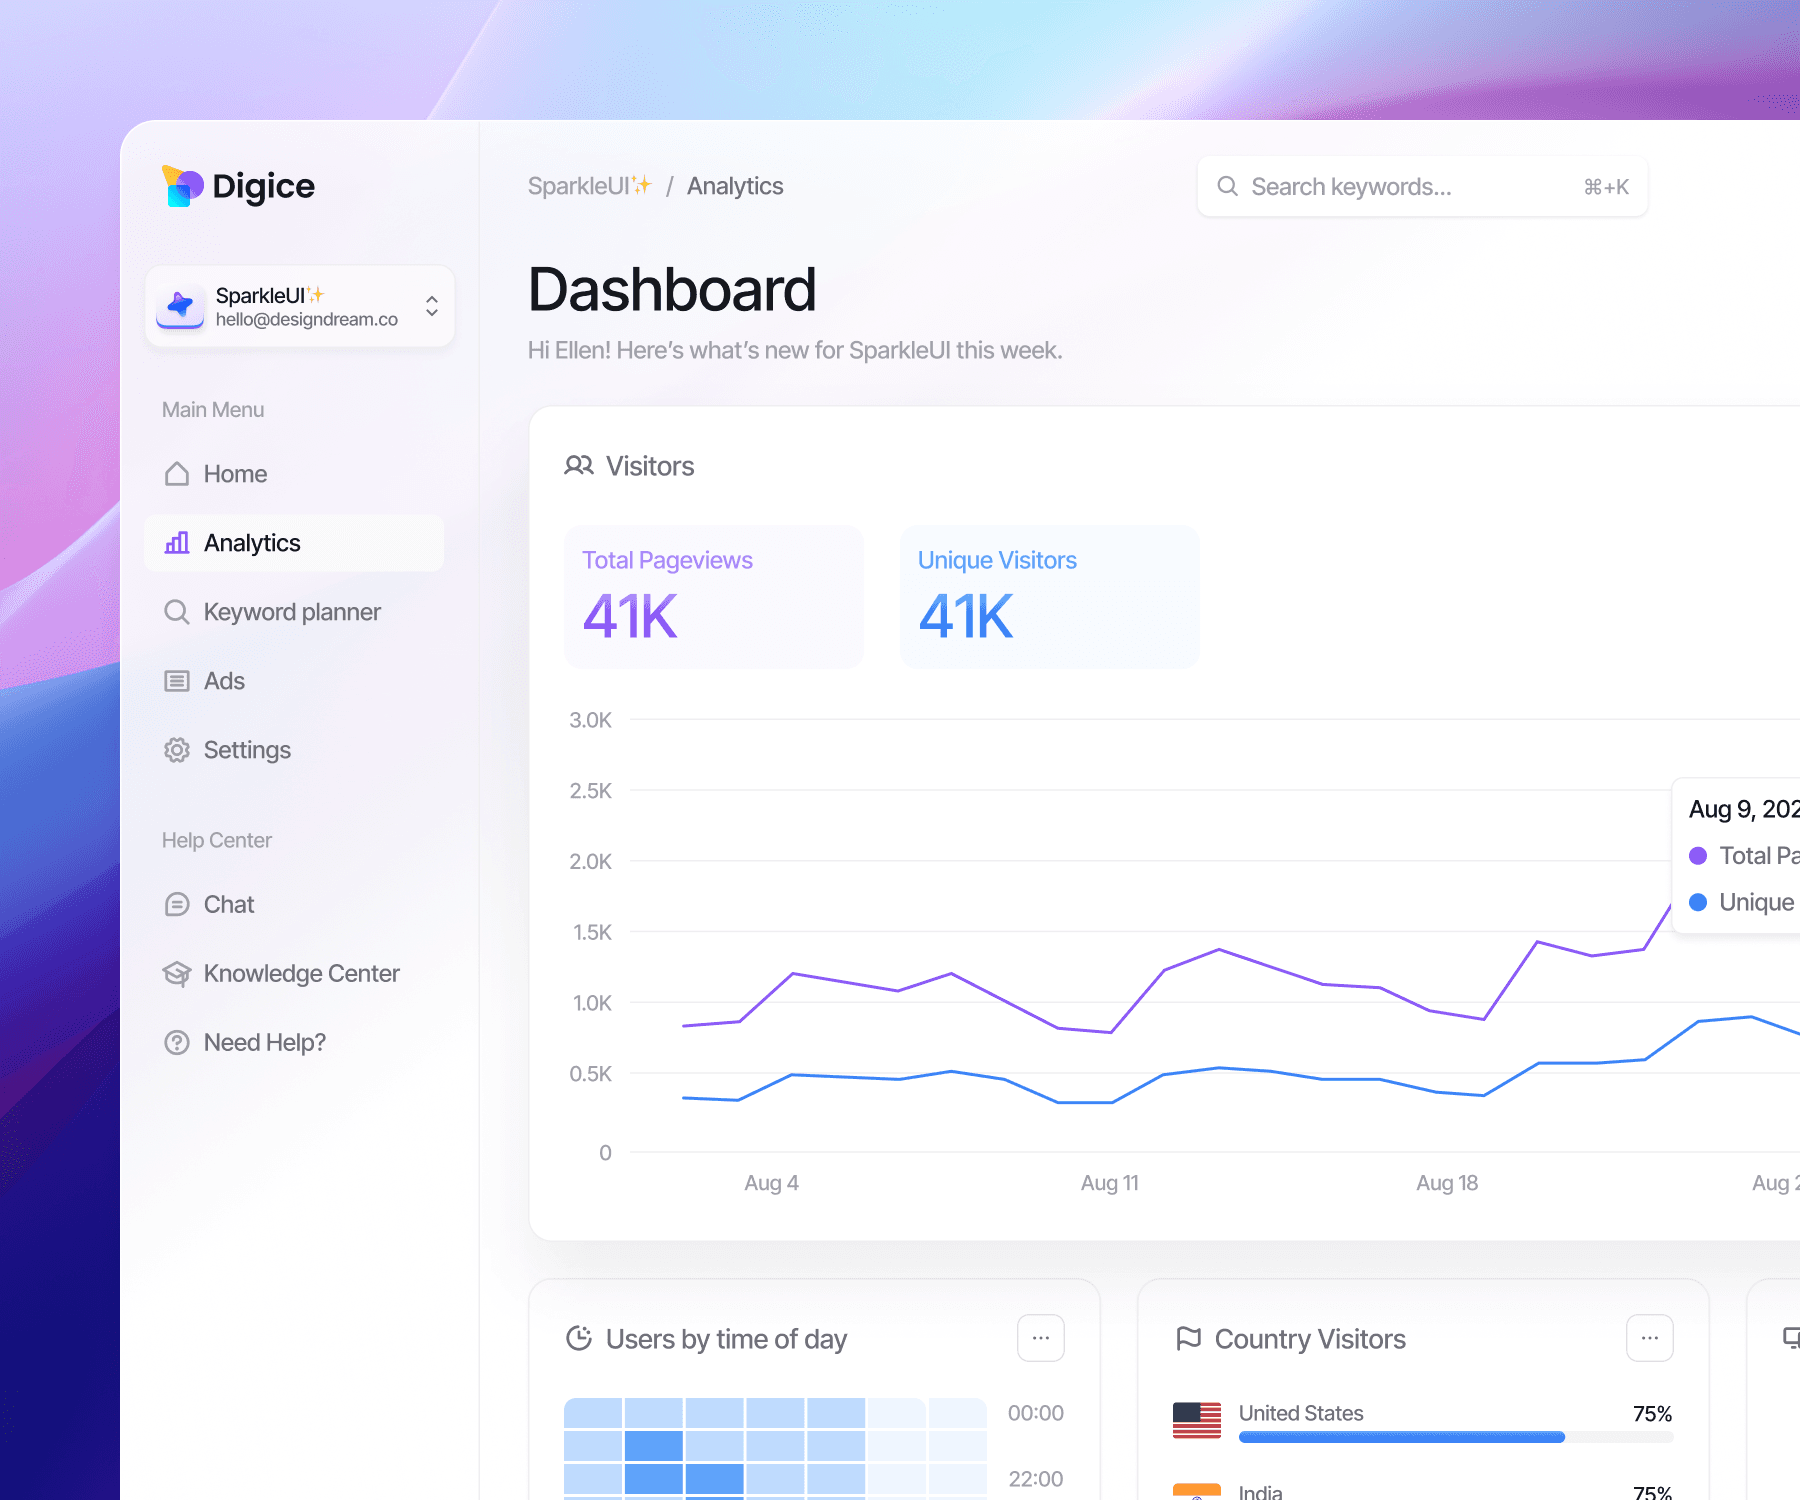Open Settings in the sidebar
This screenshot has height=1500, width=1800.
[294, 750]
